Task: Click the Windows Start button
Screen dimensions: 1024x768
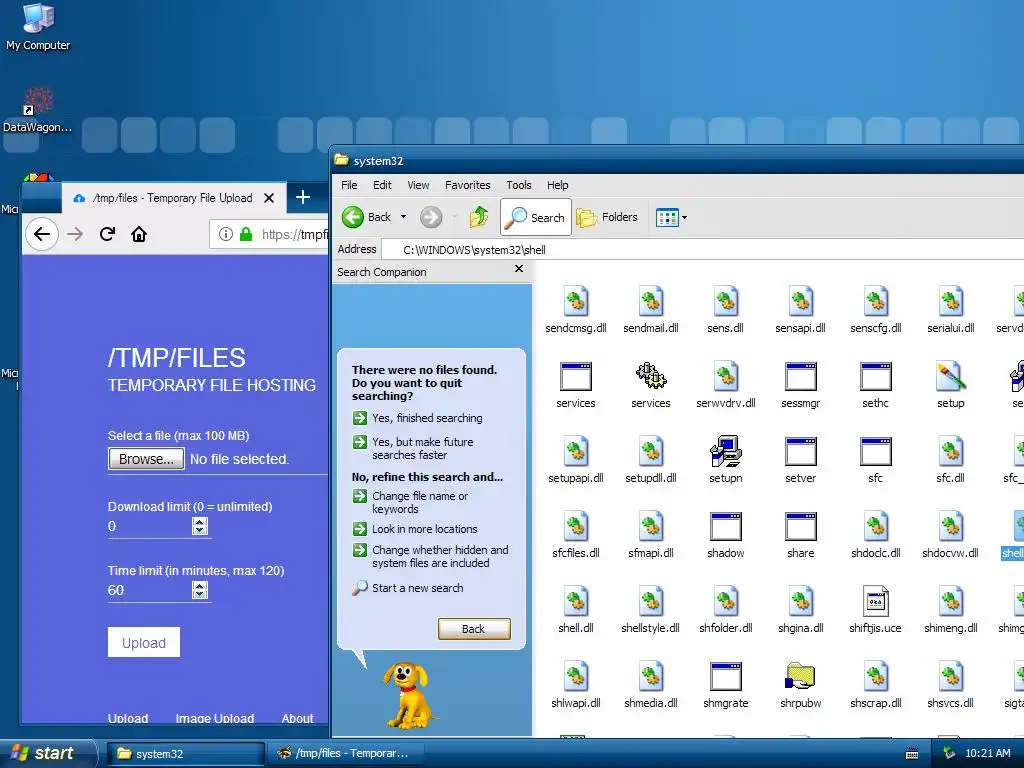Action: pyautogui.click(x=47, y=753)
